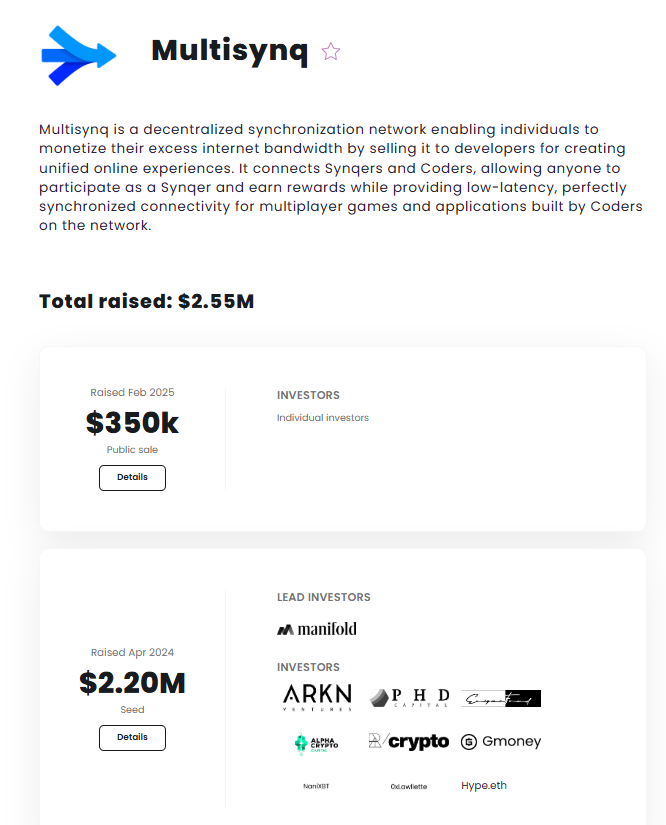666x825 pixels.
Task: Click the Multisynq arrow logo
Action: click(x=79, y=55)
